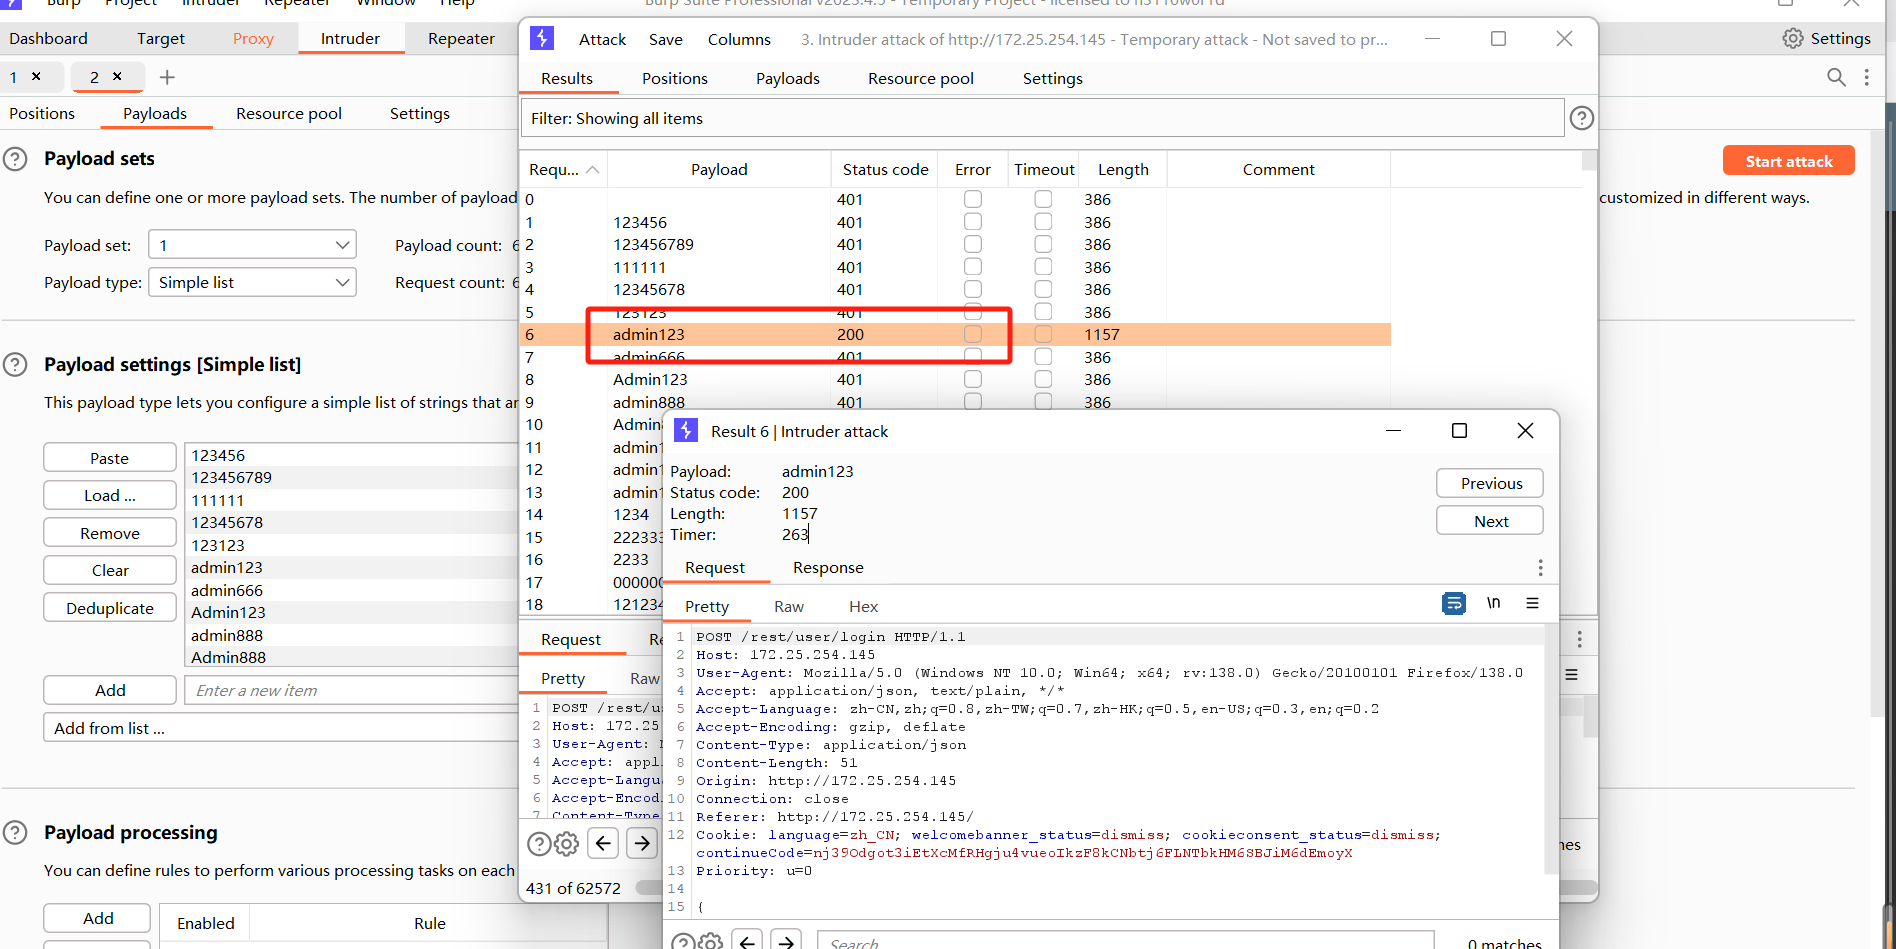Viewport: 1896px width, 949px height.
Task: Click the lightning icon in the Result 6 window title
Action: pyautogui.click(x=686, y=431)
